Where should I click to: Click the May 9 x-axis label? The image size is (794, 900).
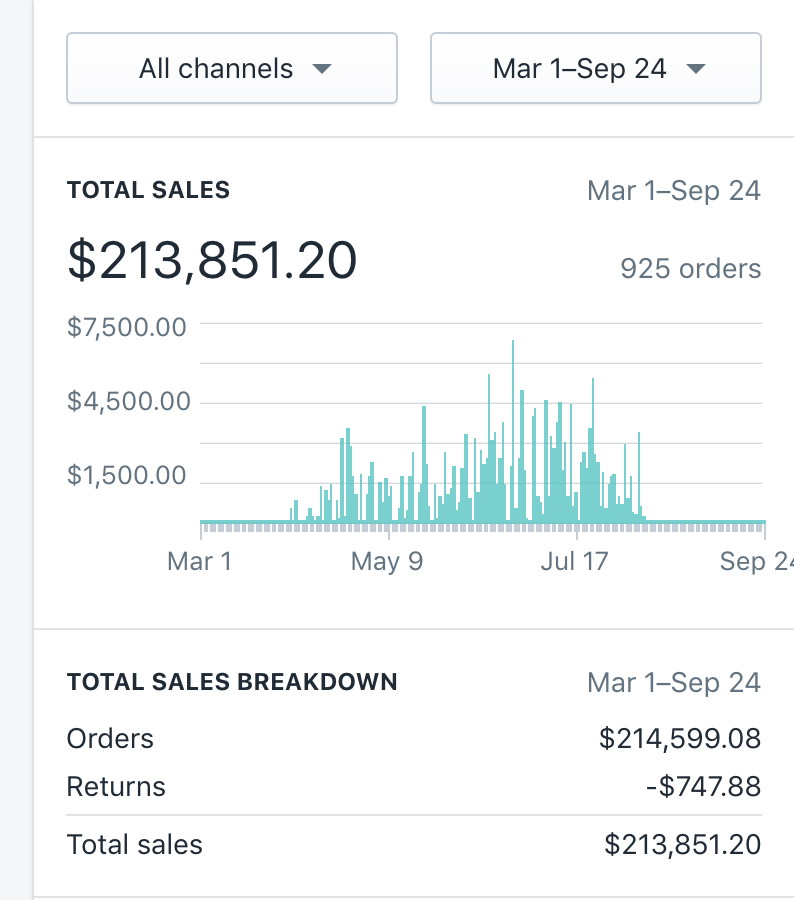[386, 561]
